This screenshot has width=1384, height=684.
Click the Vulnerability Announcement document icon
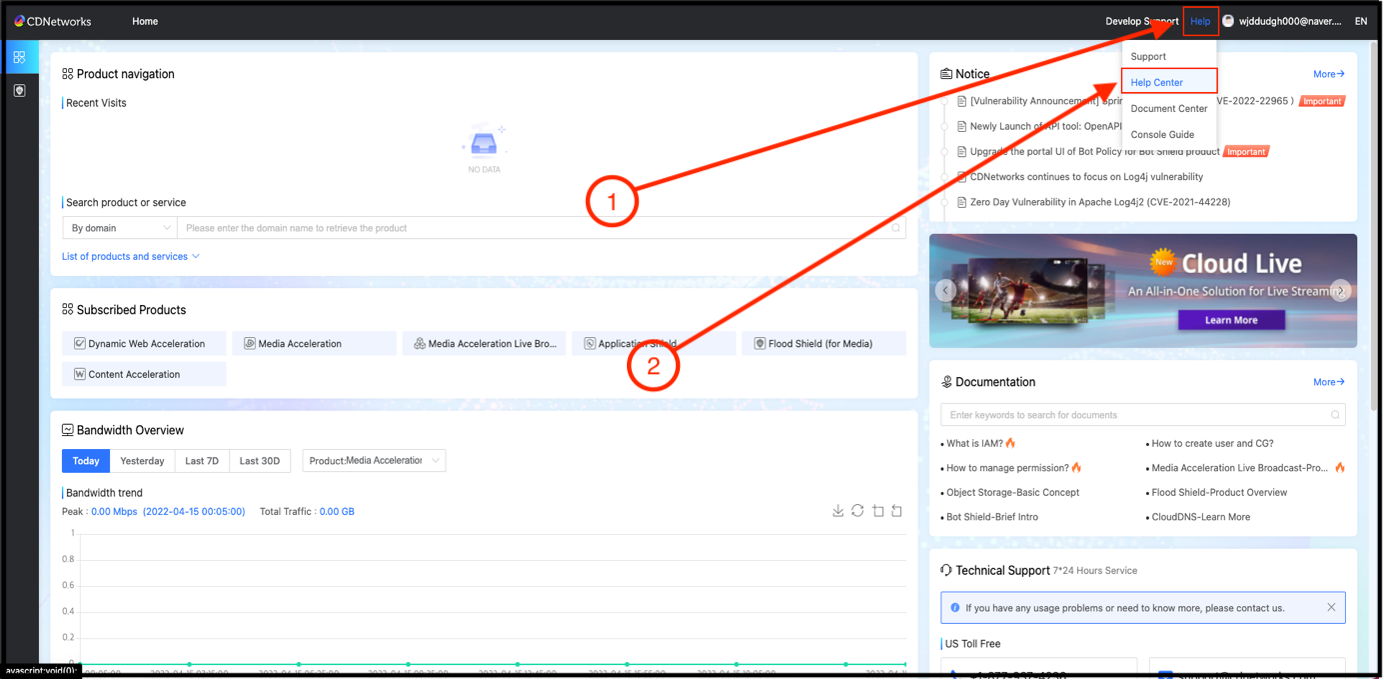(x=962, y=101)
